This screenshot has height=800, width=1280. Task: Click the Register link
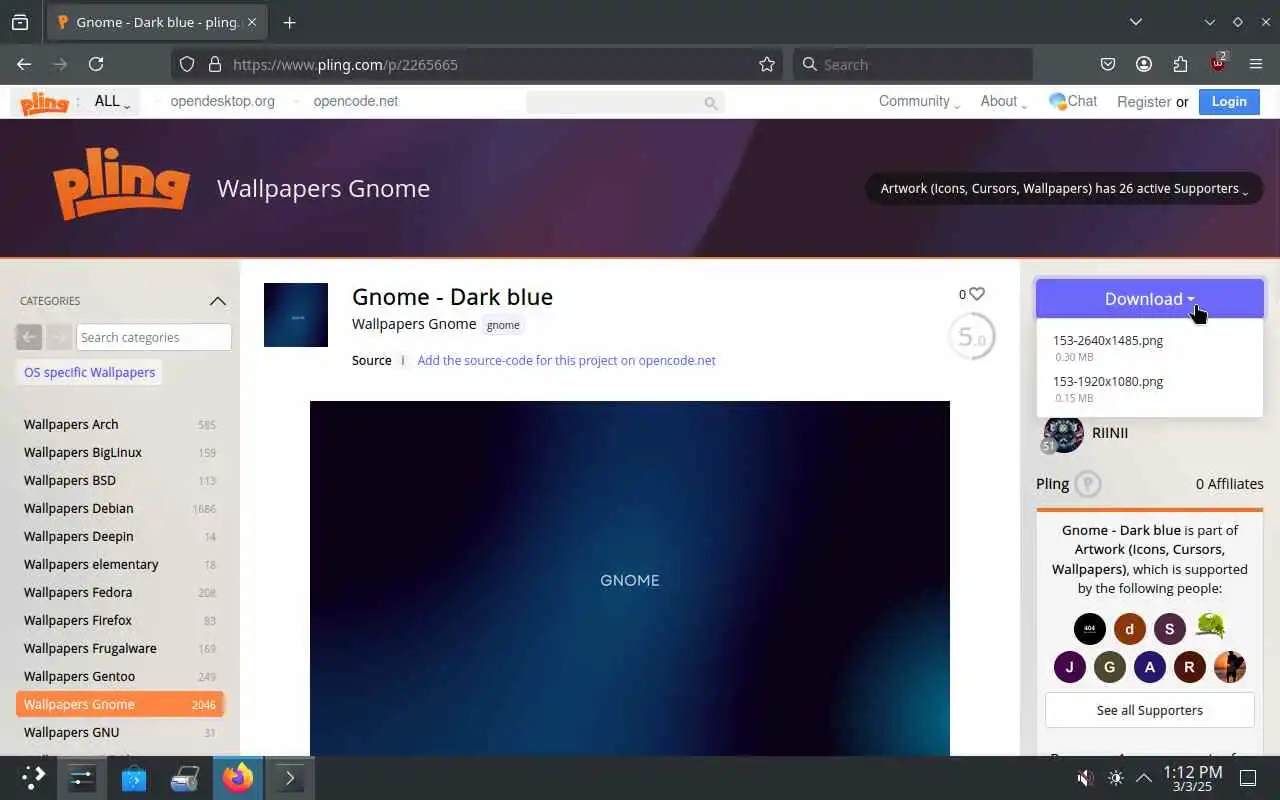pos(1144,102)
